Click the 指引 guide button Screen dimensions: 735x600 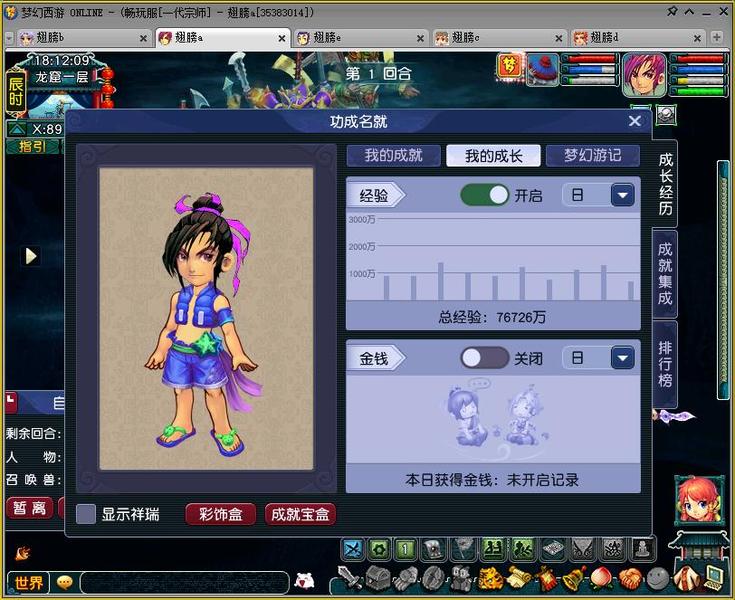[x=32, y=147]
